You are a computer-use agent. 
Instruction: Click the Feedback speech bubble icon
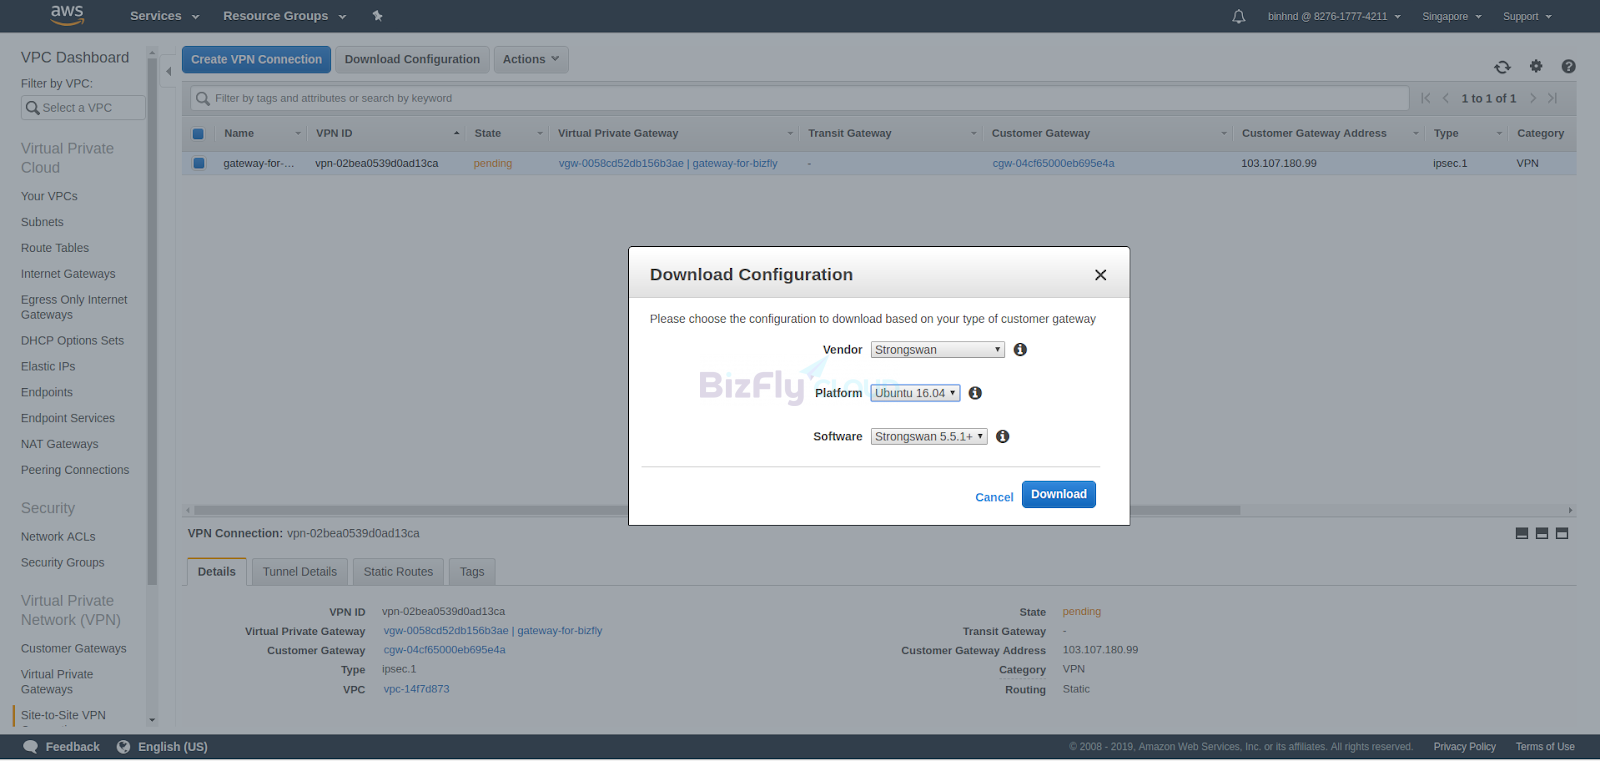pyautogui.click(x=30, y=747)
